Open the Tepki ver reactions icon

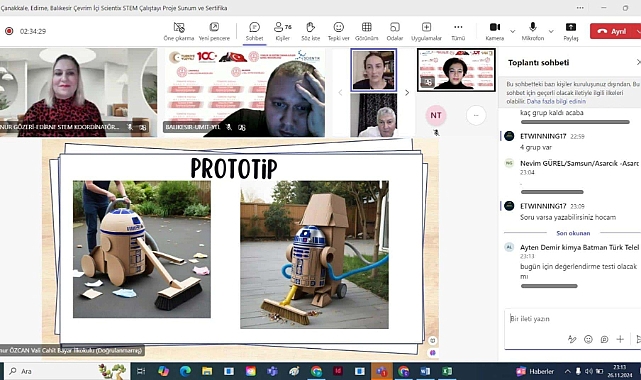338,31
